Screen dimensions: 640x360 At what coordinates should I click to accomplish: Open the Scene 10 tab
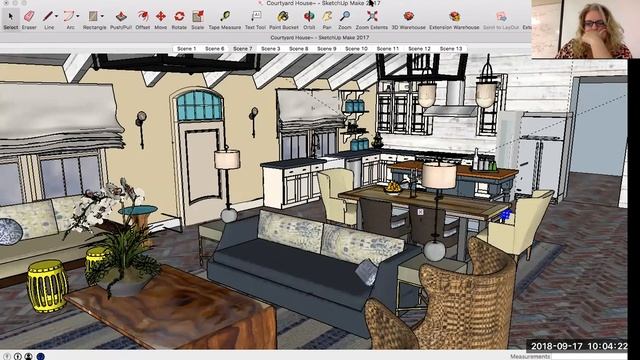356,49
